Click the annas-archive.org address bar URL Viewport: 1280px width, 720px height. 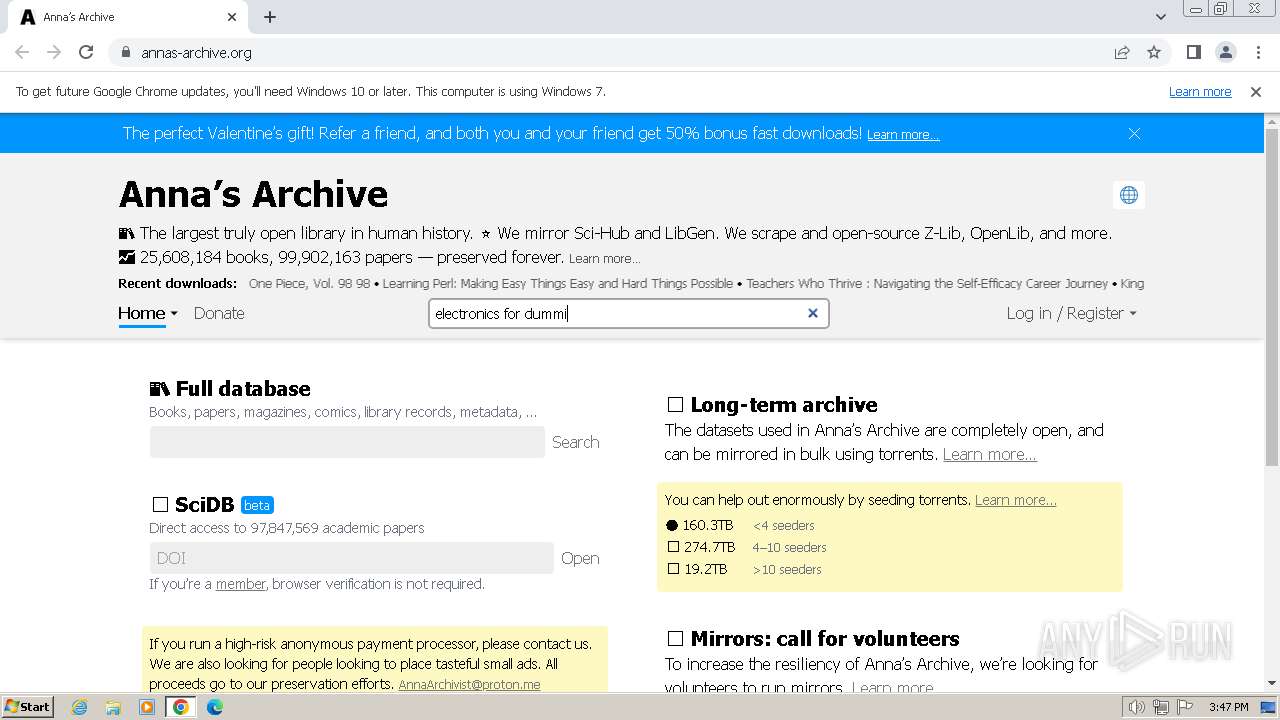click(196, 52)
